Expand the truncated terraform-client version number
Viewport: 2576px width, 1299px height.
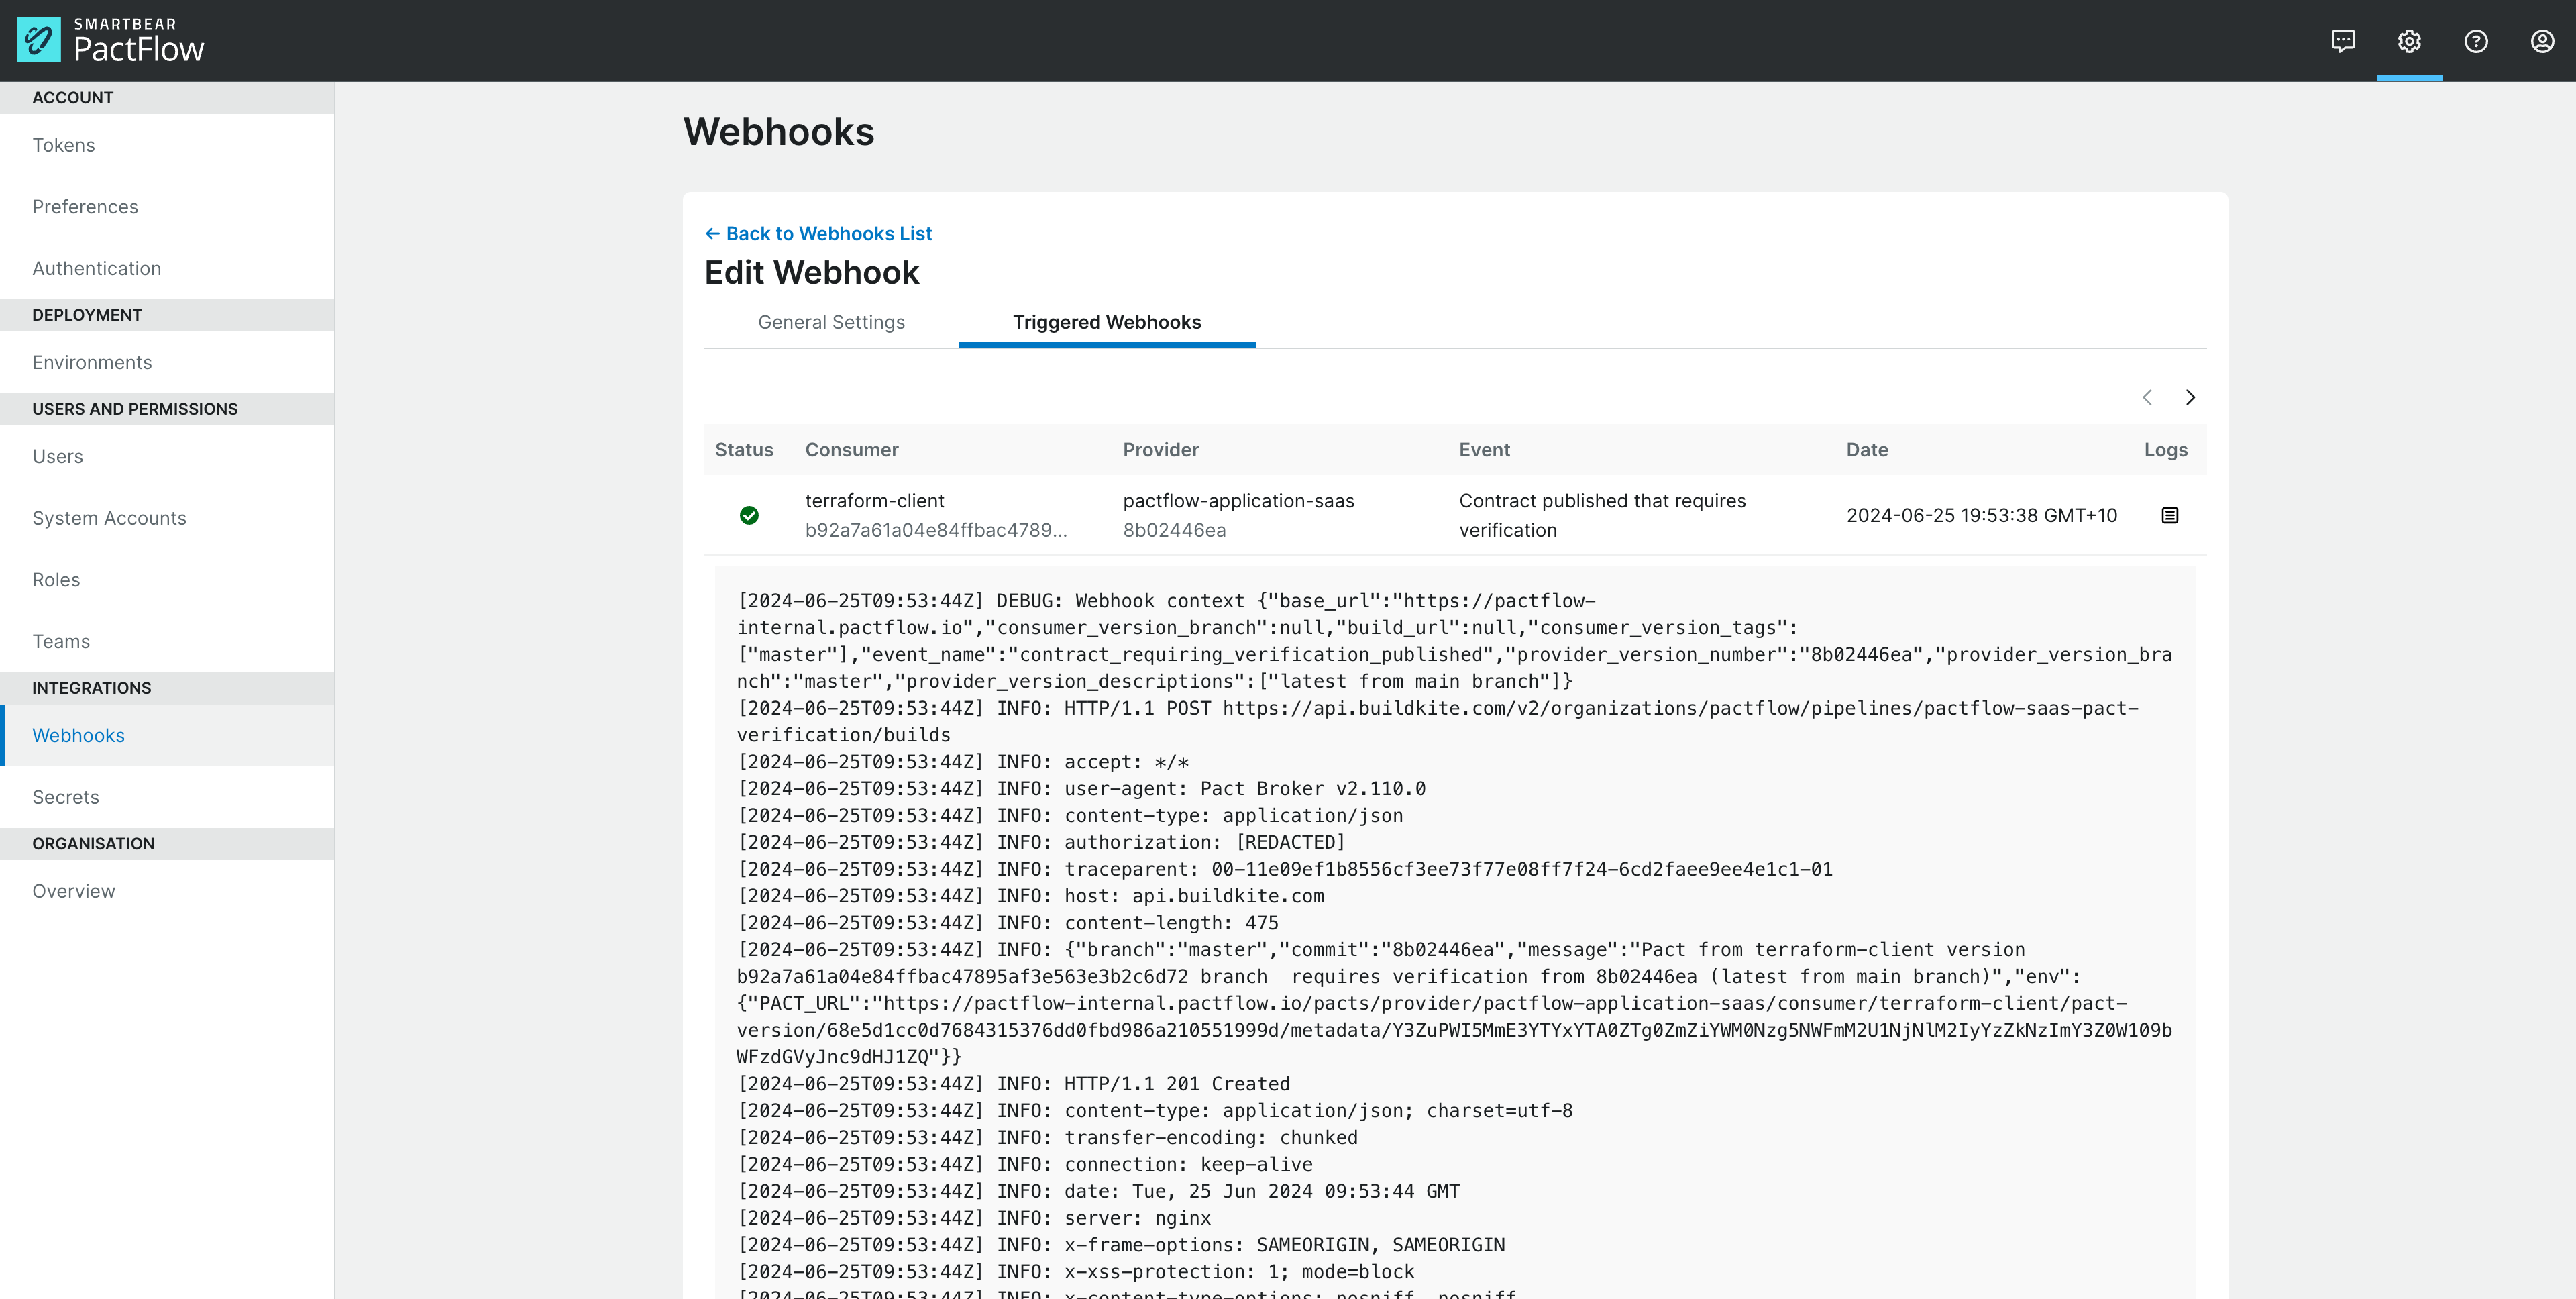point(937,531)
